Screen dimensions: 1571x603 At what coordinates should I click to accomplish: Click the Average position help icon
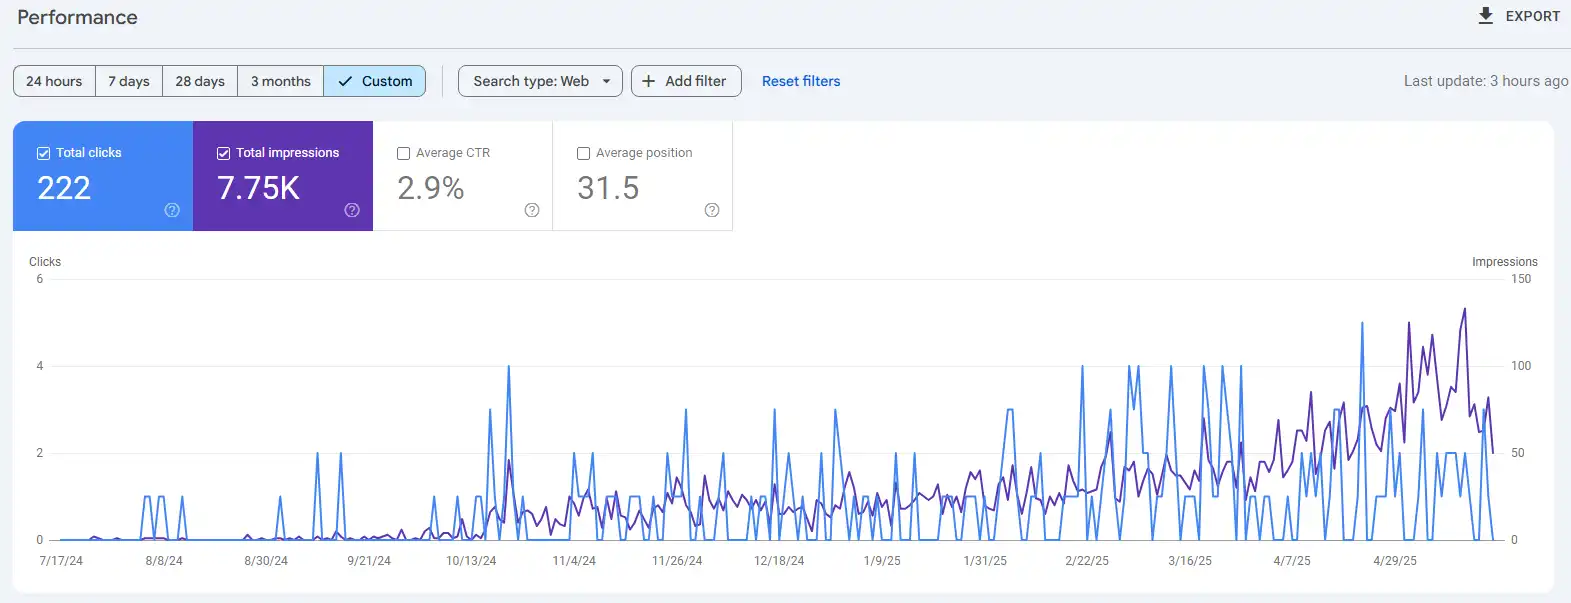tap(712, 210)
